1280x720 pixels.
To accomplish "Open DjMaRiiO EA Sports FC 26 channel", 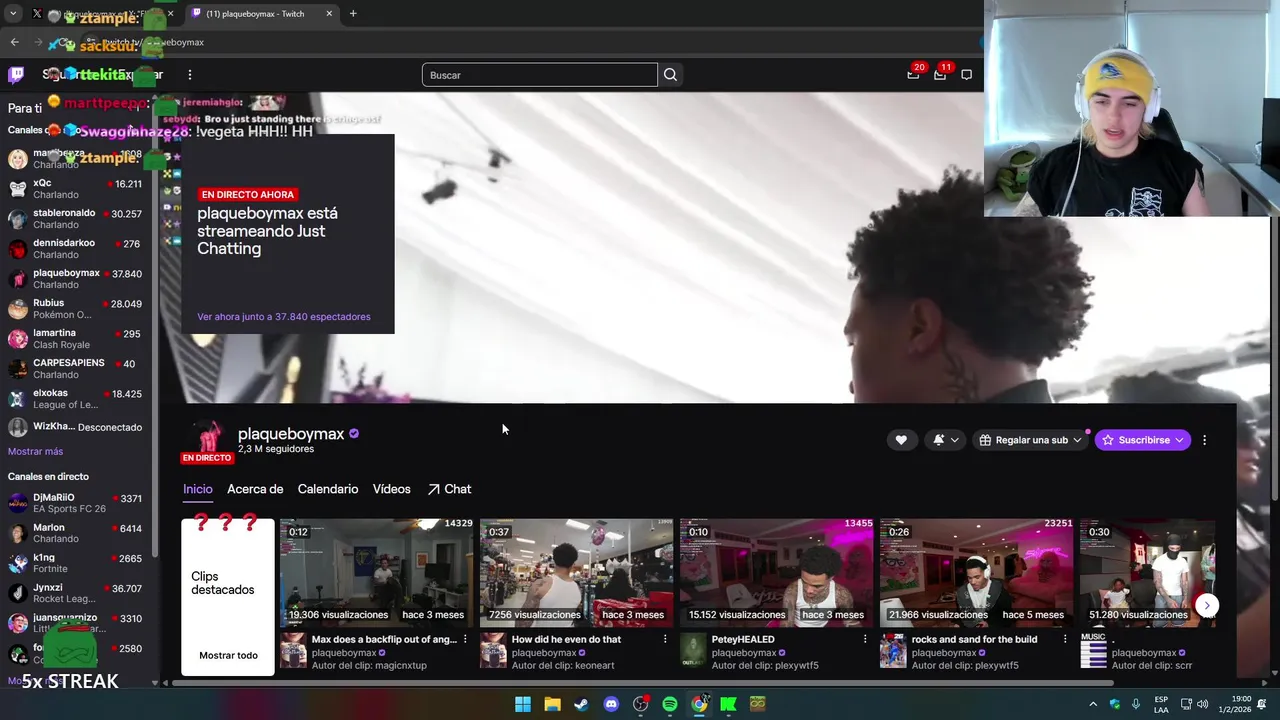I will [x=76, y=503].
